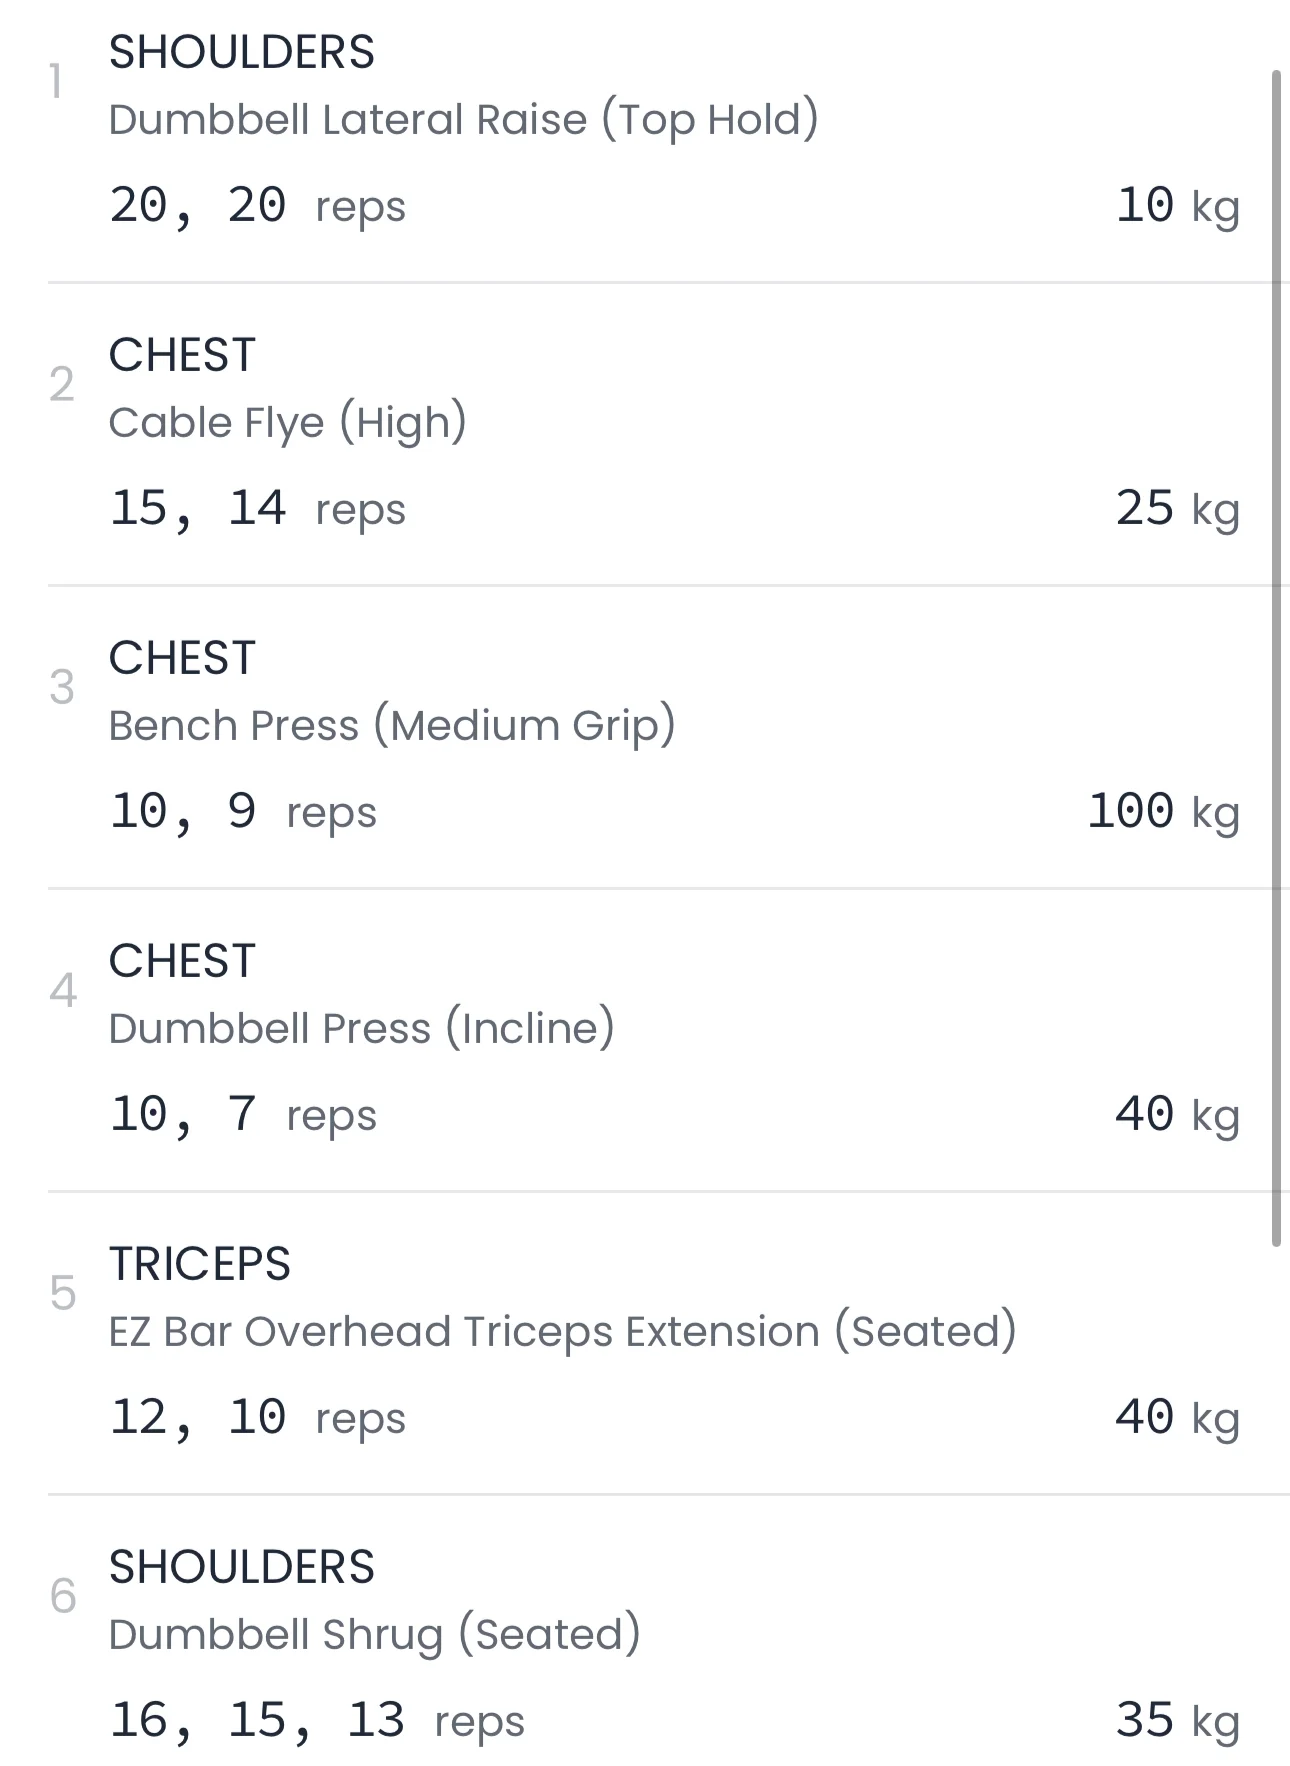Tap the row number 5 marker
This screenshot has height=1766, width=1290.
[x=62, y=1294]
